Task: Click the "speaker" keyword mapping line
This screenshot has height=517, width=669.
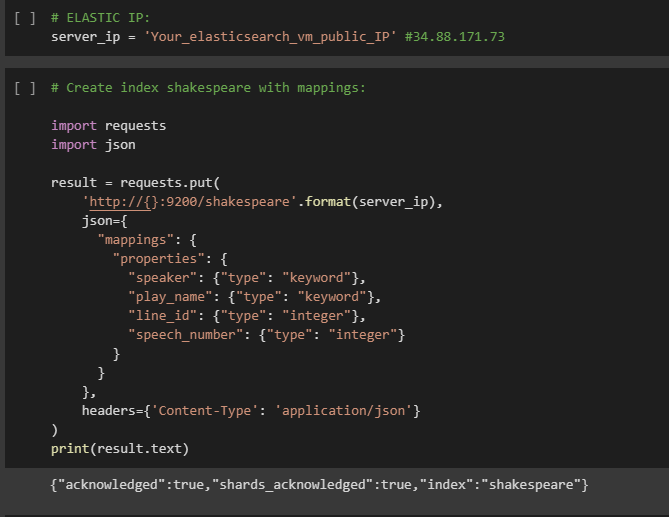Action: 247,278
